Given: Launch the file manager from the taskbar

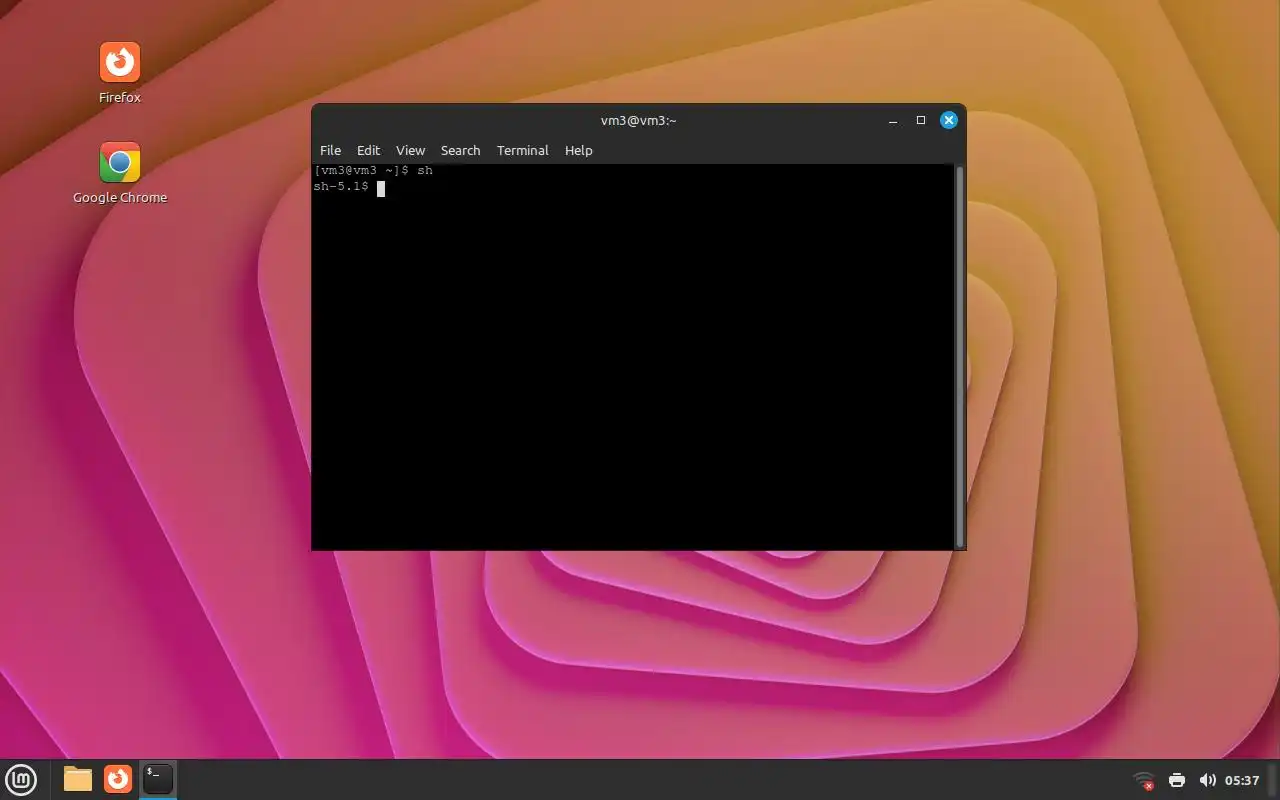Looking at the screenshot, I should click(x=78, y=779).
